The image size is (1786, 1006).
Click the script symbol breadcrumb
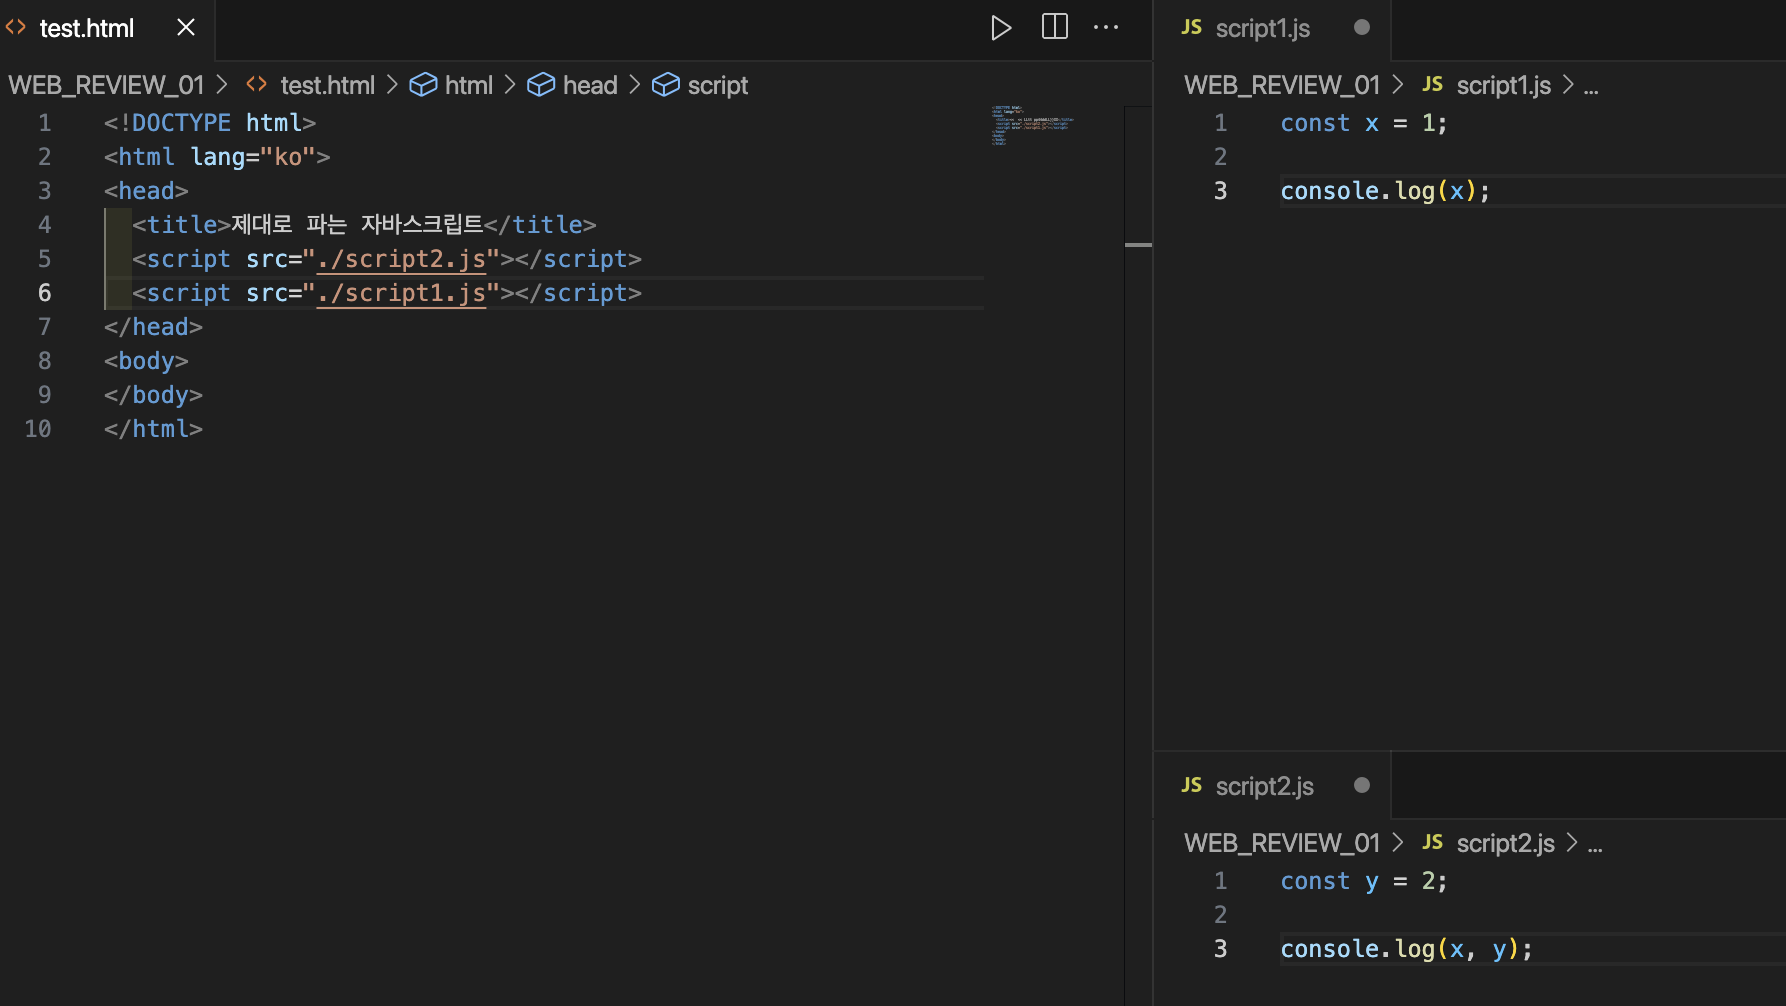pyautogui.click(x=717, y=86)
